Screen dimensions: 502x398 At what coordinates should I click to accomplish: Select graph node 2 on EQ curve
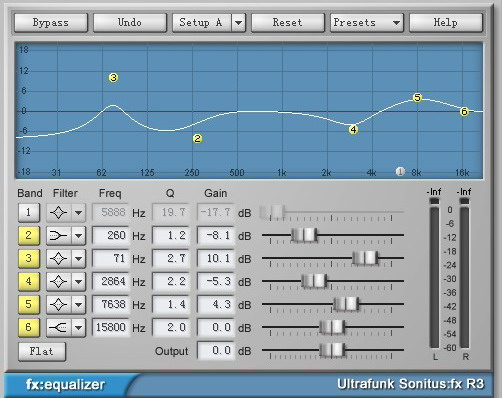pyautogui.click(x=197, y=139)
